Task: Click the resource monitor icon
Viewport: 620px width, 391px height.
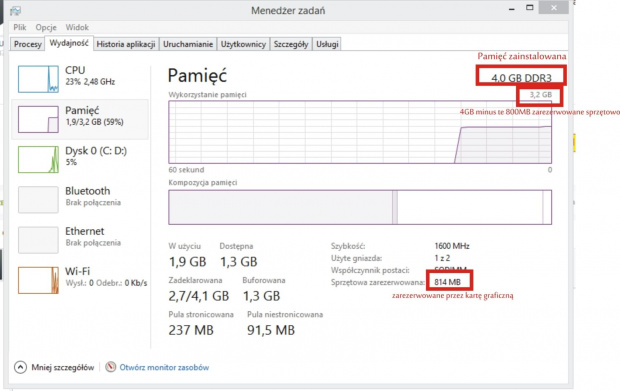Action: pyautogui.click(x=111, y=367)
